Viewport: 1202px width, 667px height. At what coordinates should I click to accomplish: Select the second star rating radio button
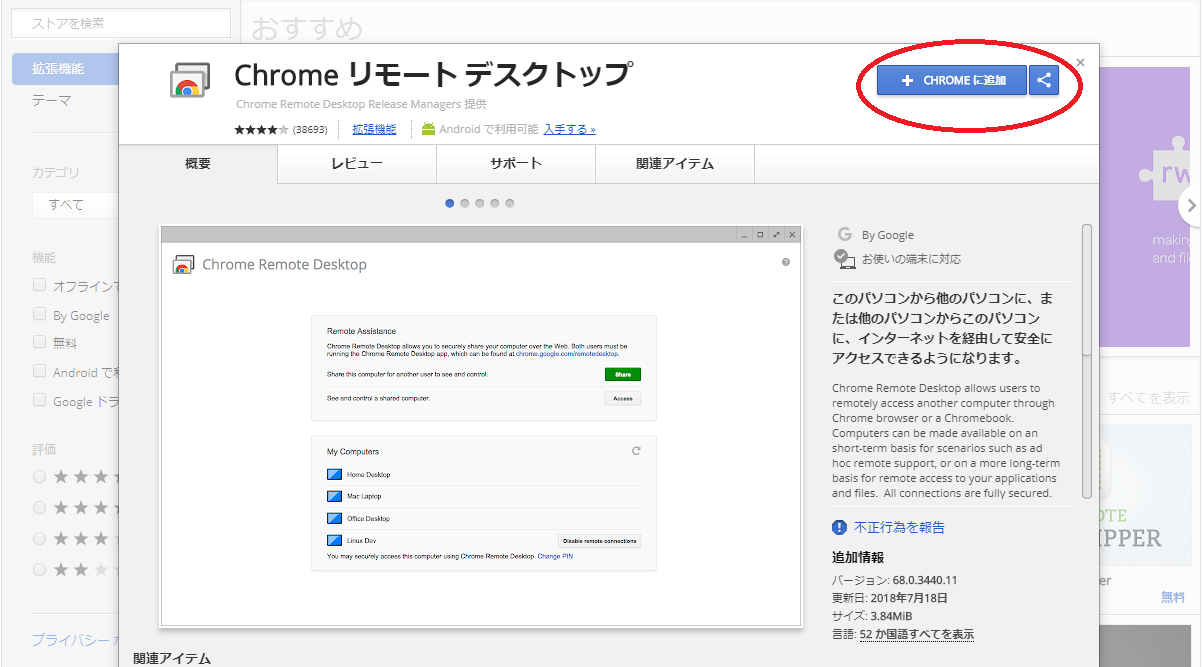[40, 507]
